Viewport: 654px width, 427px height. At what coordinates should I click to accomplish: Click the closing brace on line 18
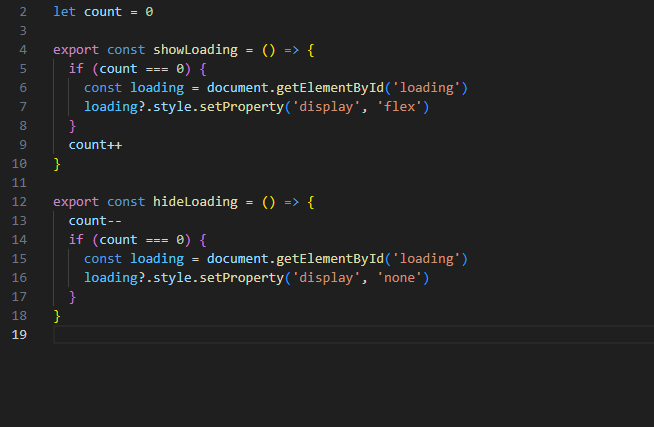click(57, 316)
